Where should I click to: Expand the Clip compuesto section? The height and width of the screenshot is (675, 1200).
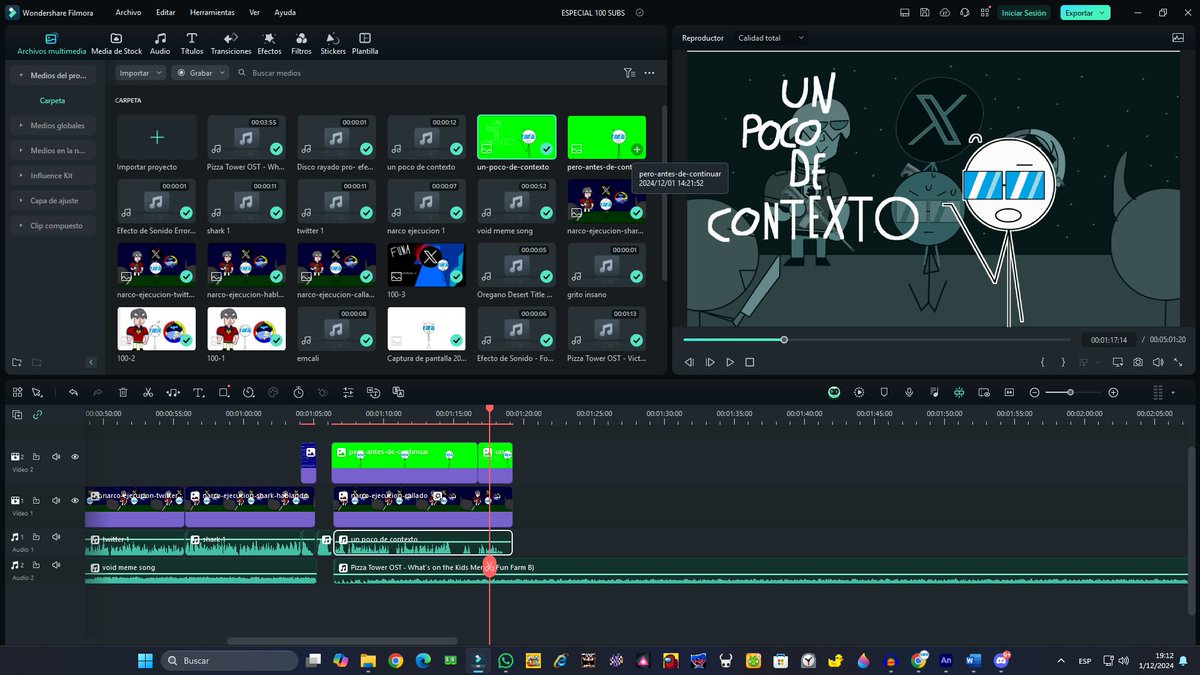(52, 226)
